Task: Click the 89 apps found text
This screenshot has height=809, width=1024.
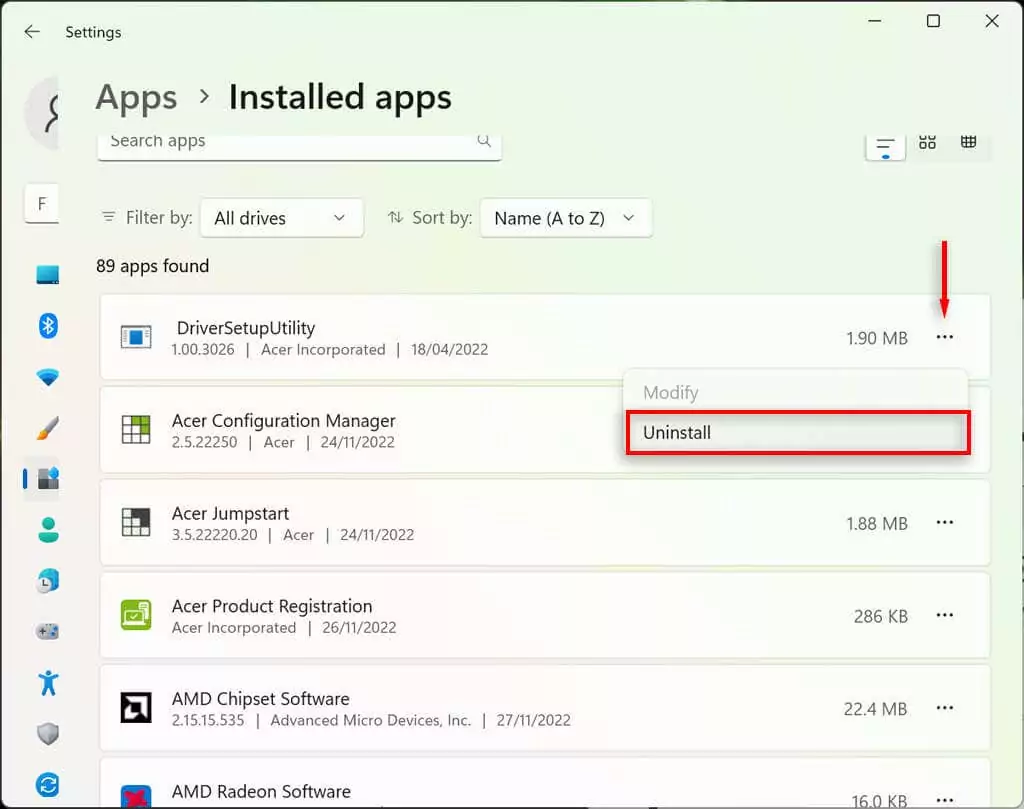Action: (153, 266)
